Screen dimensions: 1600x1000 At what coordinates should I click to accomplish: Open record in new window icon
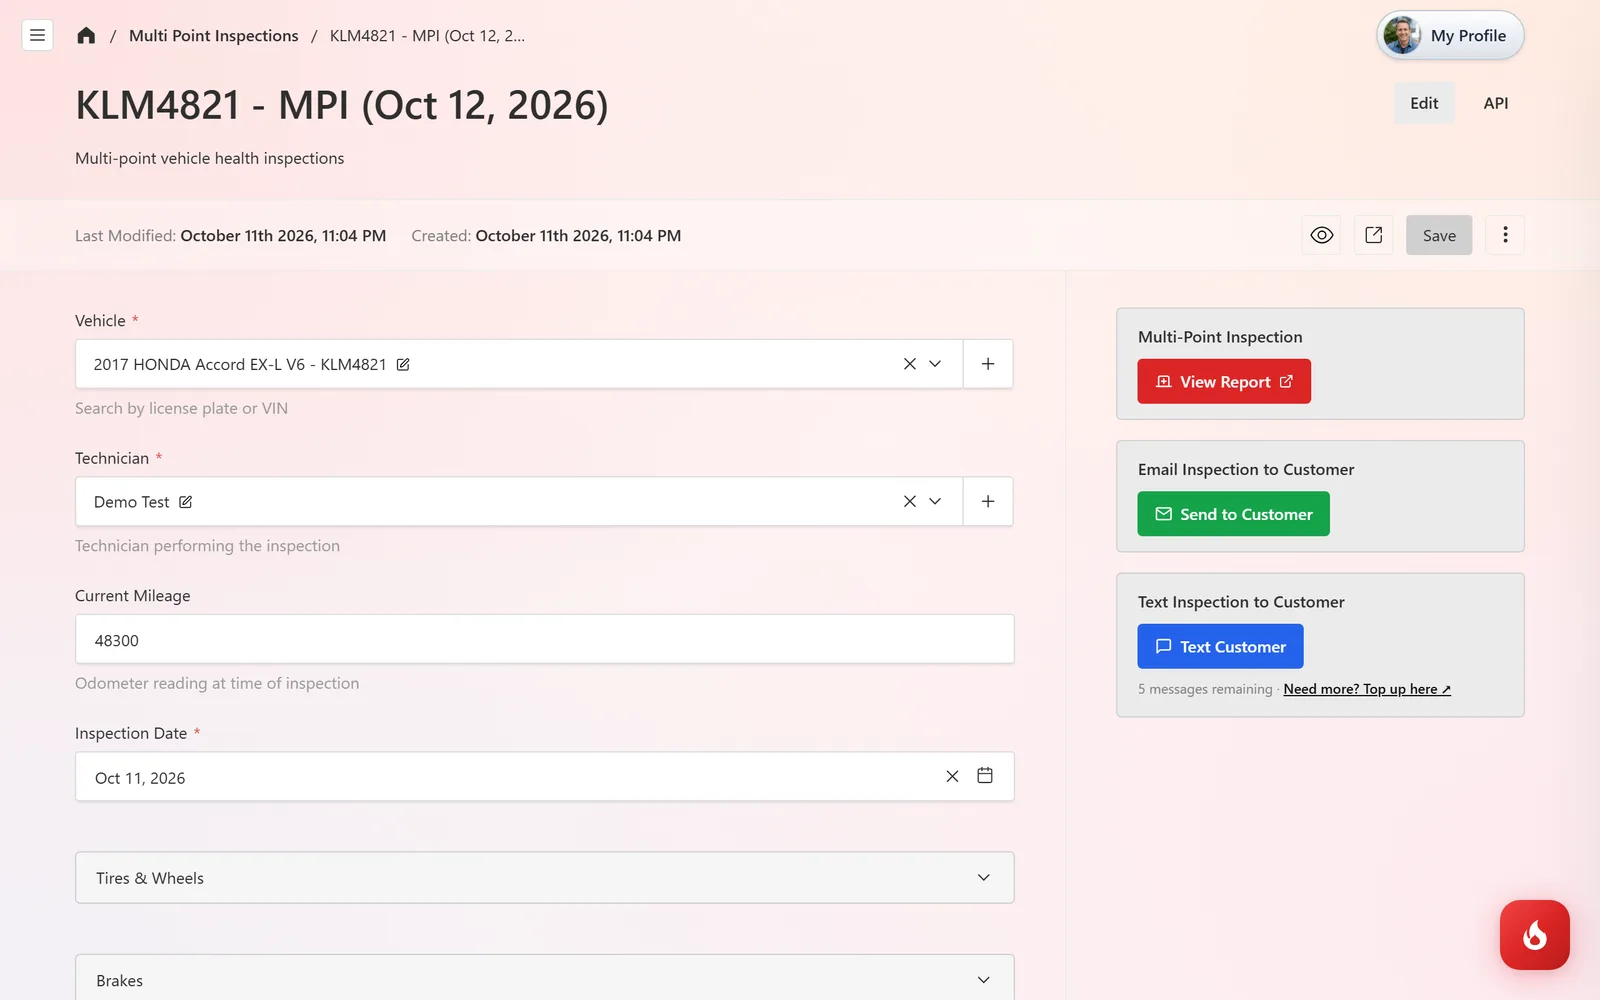(1373, 235)
